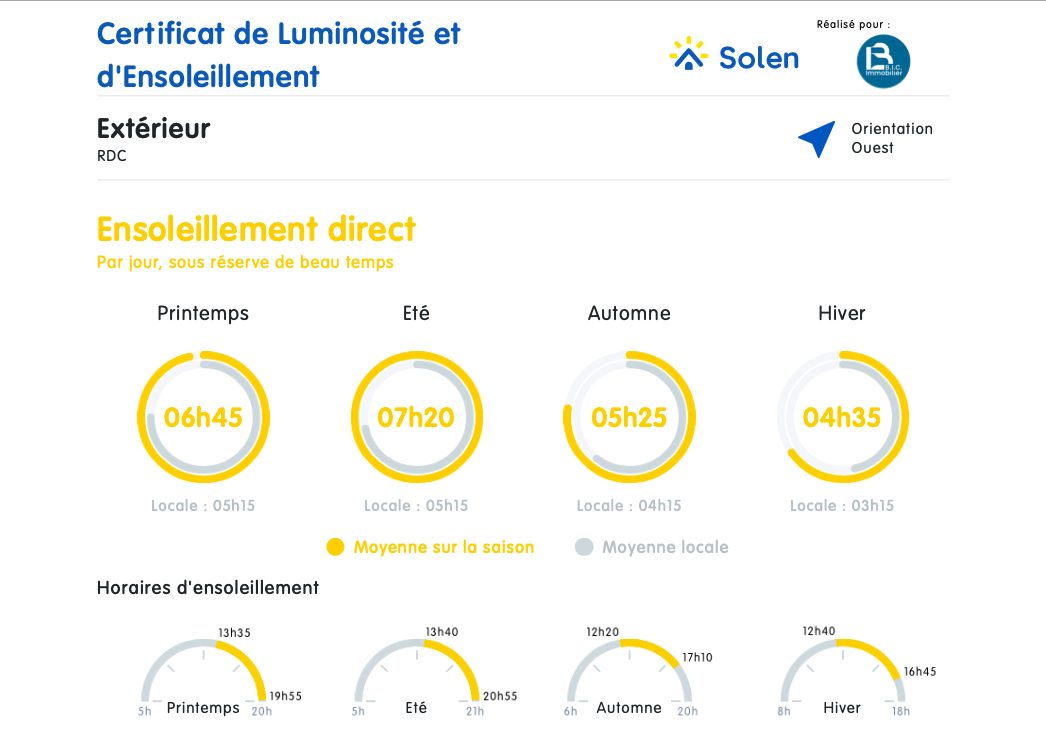Click the grey legend dot for local average
Image resolution: width=1046 pixels, height=749 pixels.
584,547
